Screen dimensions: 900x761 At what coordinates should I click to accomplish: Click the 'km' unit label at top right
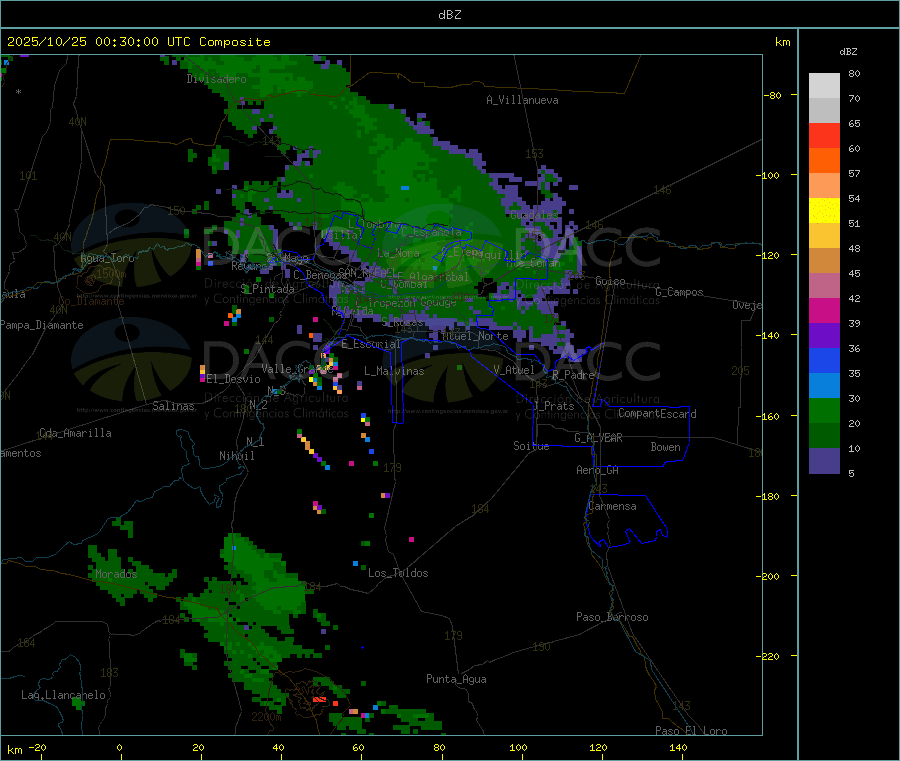coord(782,42)
